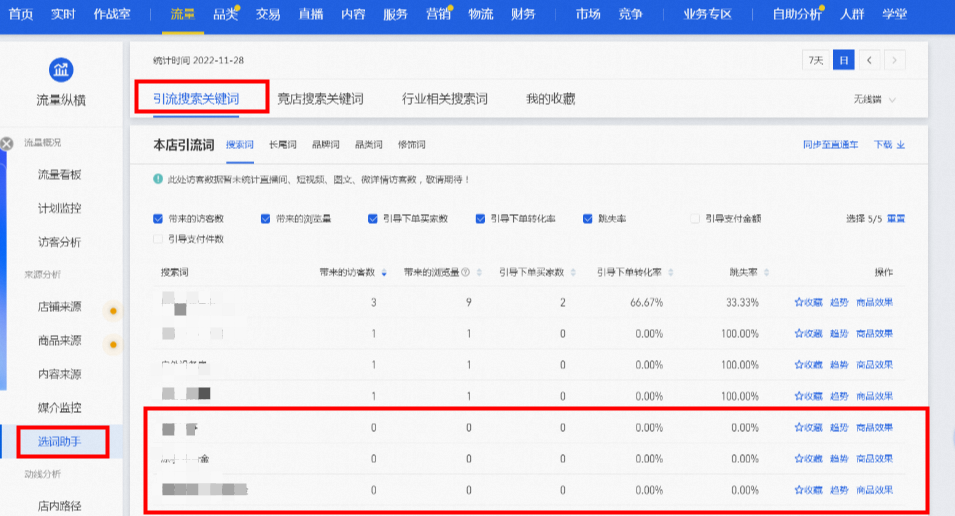Screen dimensions: 955x516
Task: Uncheck 带来的访客数 checkbox
Action: pyautogui.click(x=158, y=219)
